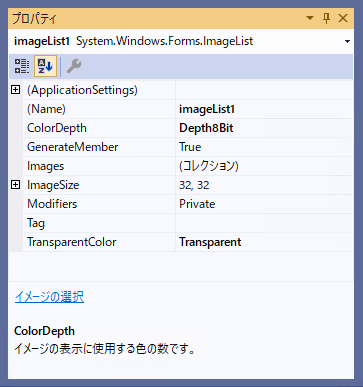Open the イメージの選択 link

pos(49,297)
